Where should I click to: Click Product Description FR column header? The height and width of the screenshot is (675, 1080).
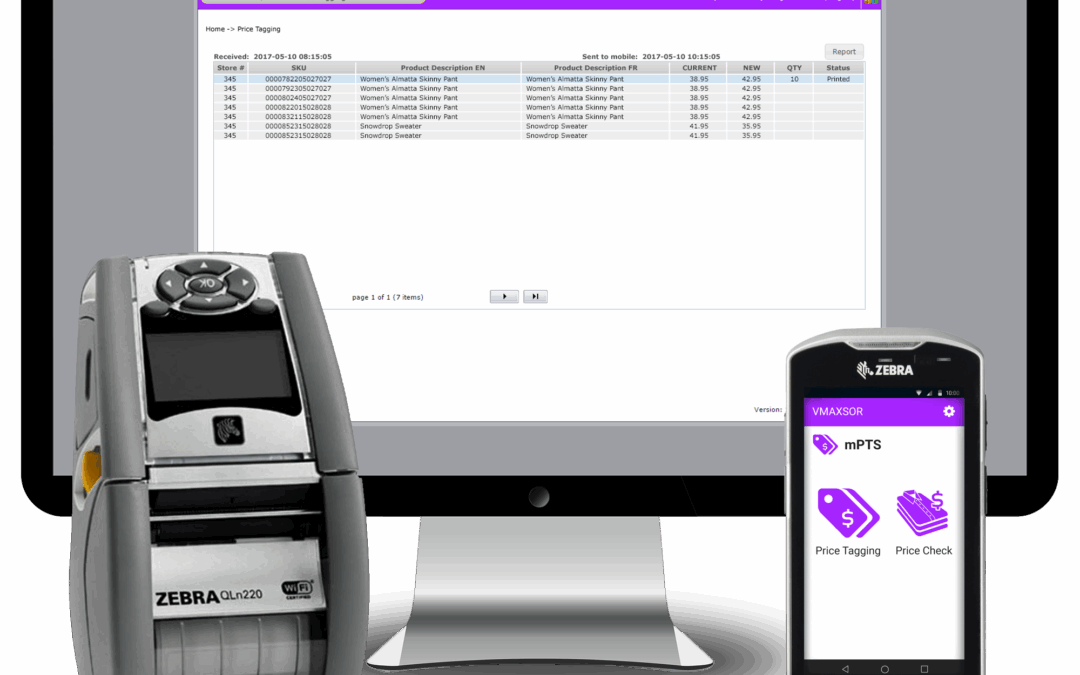(596, 68)
